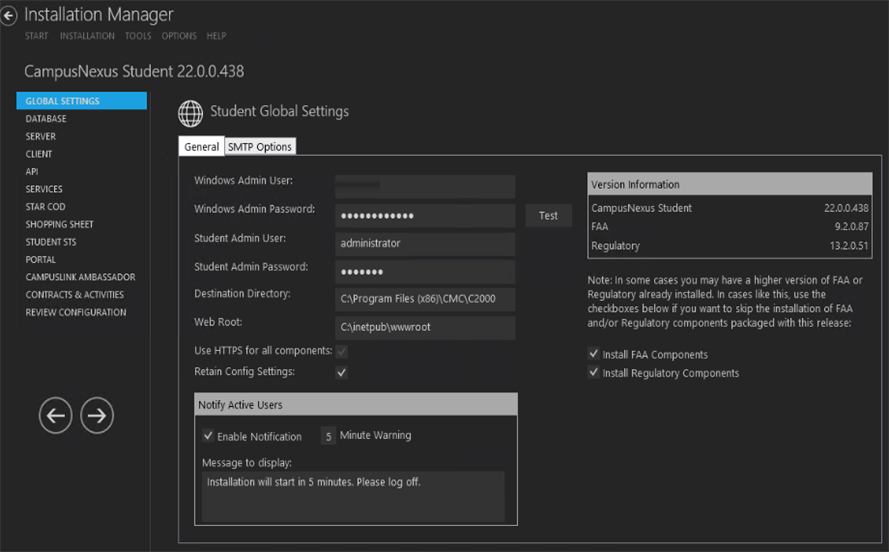The height and width of the screenshot is (552, 889).
Task: Click the Student Admin User field
Action: point(425,244)
